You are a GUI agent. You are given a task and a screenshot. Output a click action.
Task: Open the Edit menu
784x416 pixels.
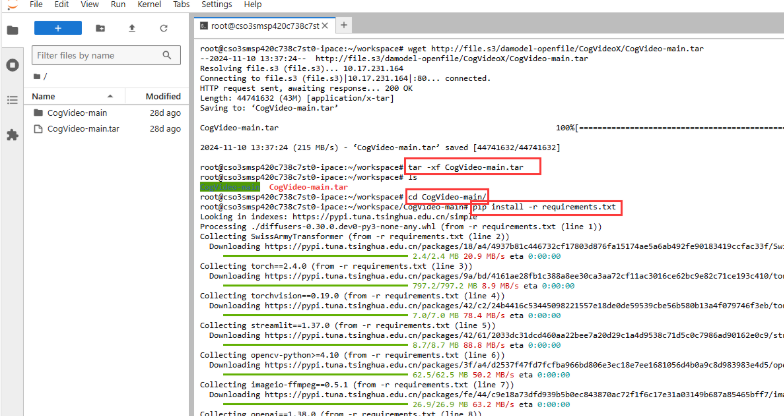[62, 4]
